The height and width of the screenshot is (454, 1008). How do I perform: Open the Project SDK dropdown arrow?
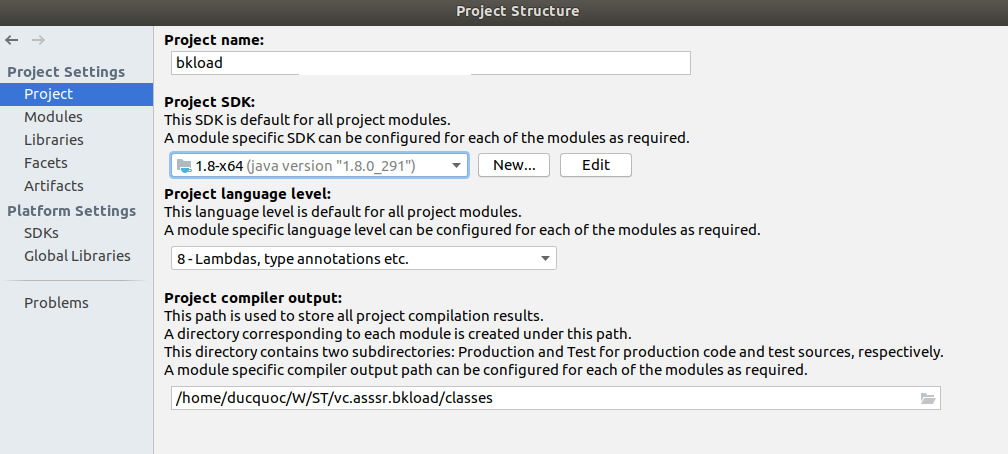point(456,166)
